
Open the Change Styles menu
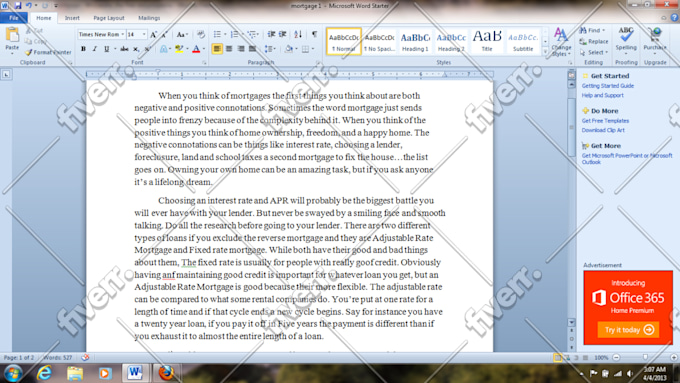coord(561,42)
